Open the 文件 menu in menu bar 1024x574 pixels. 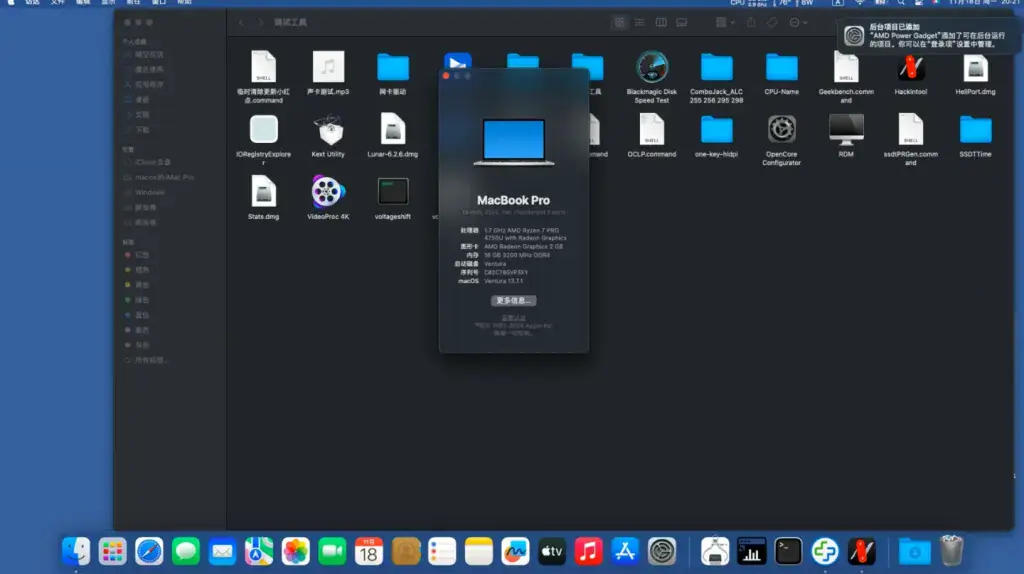57,3
